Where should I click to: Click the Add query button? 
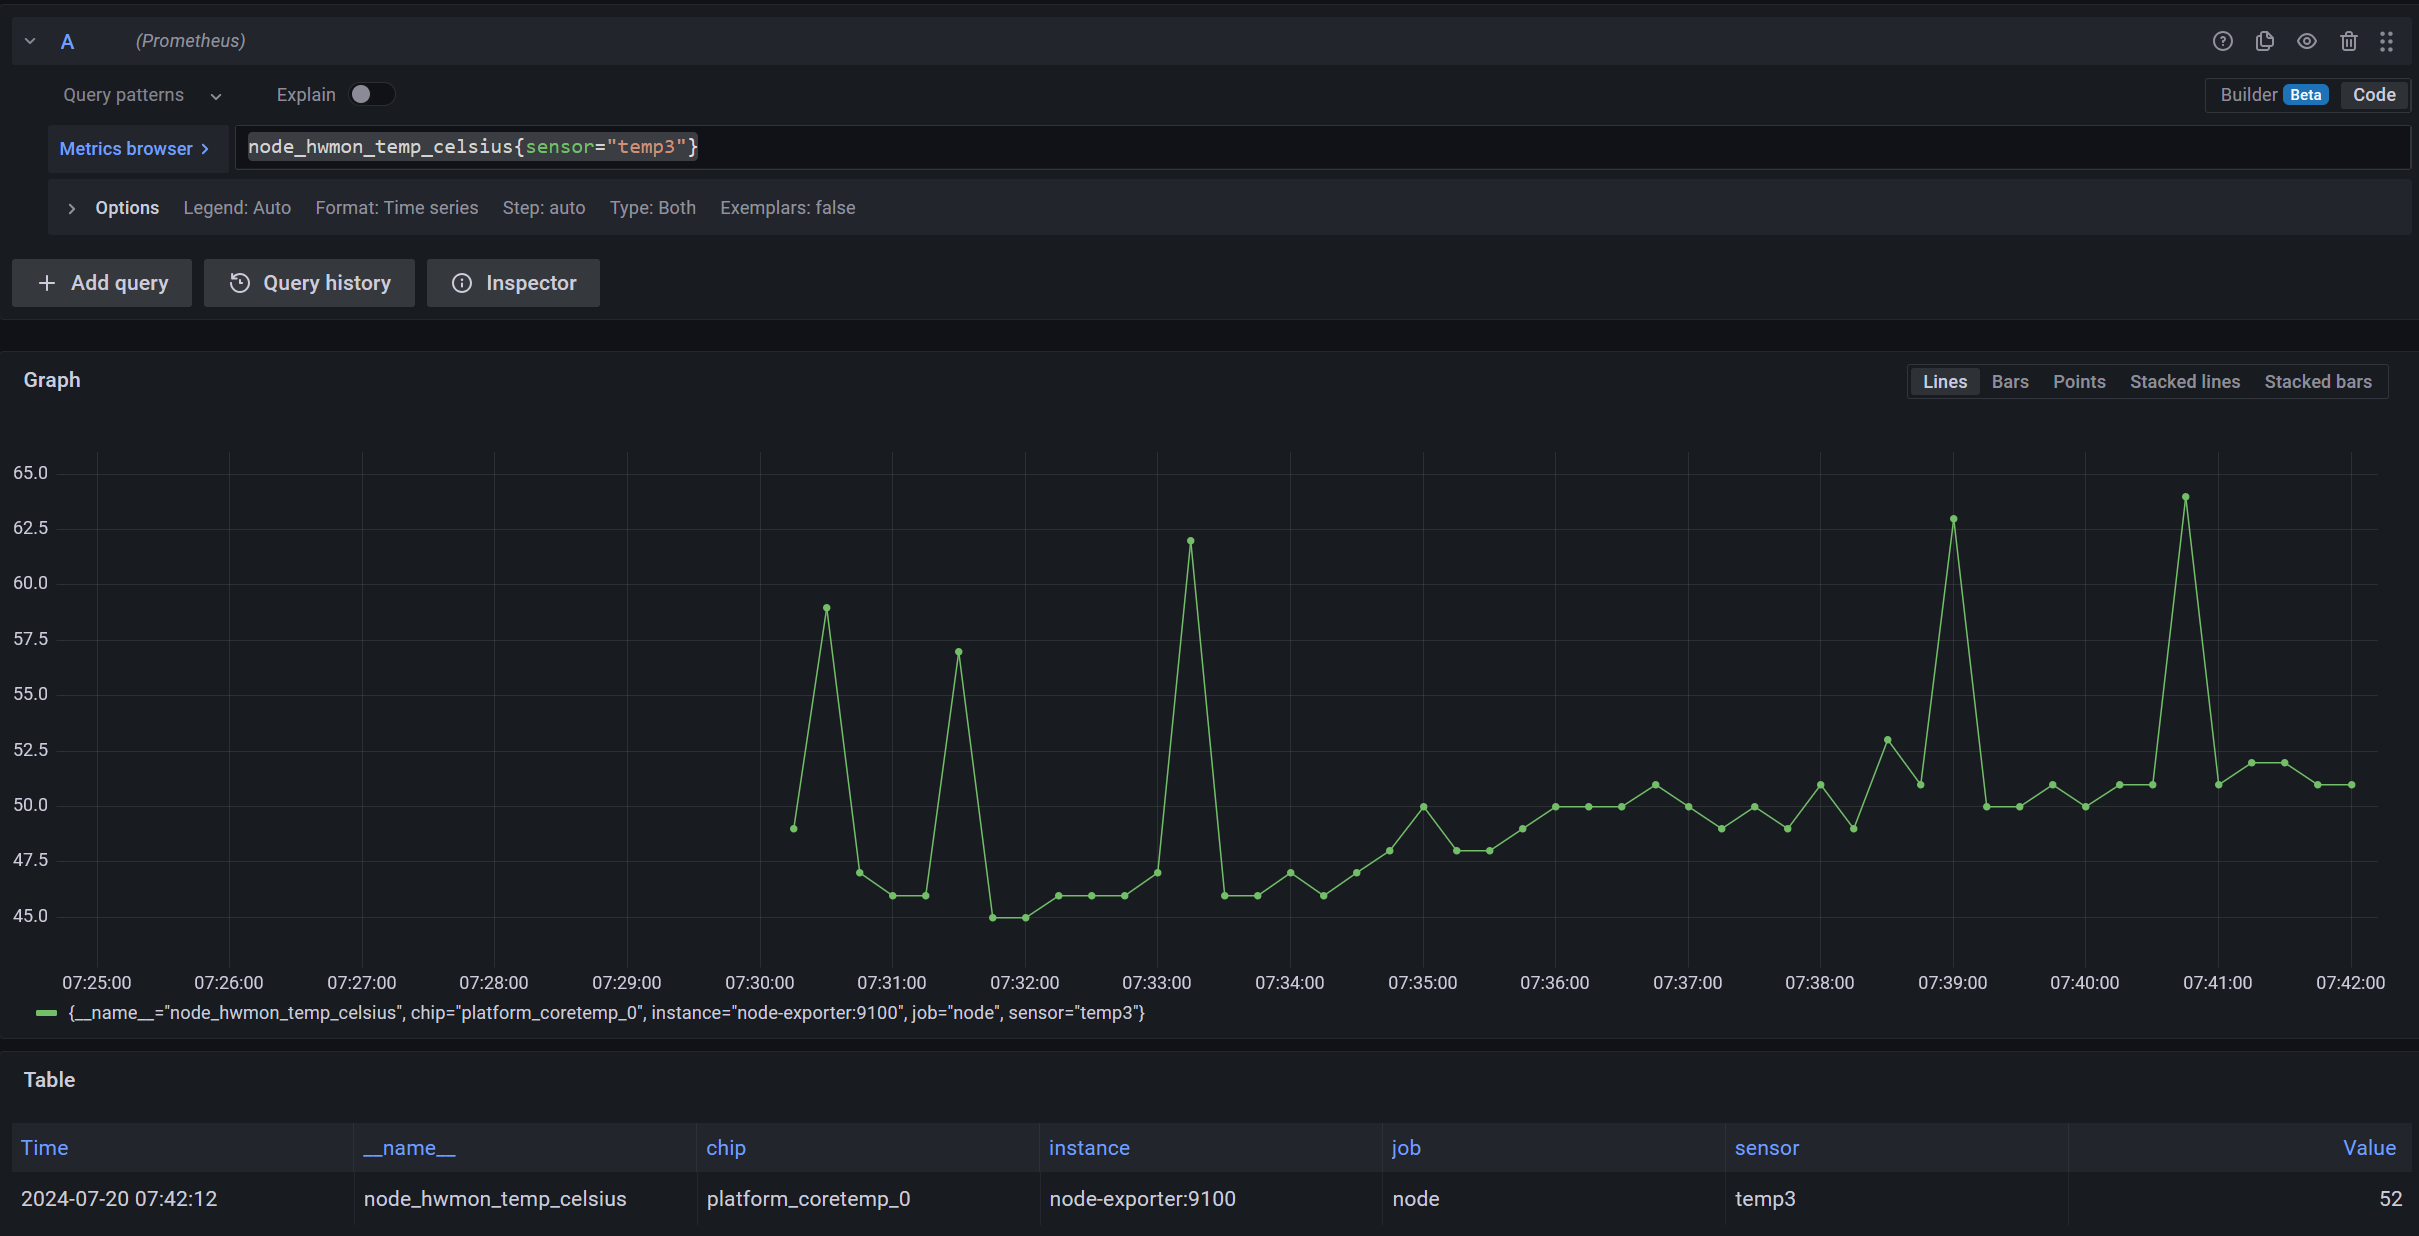[x=101, y=283]
